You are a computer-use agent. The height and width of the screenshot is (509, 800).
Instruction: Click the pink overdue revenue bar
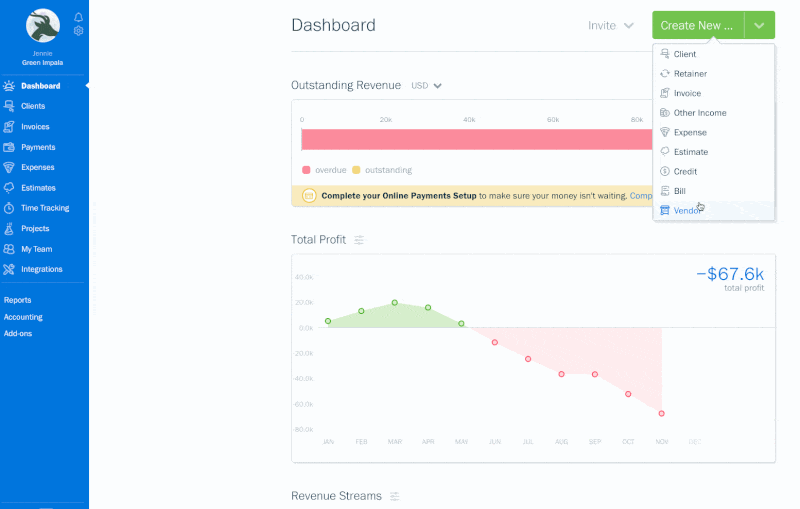[x=476, y=139]
